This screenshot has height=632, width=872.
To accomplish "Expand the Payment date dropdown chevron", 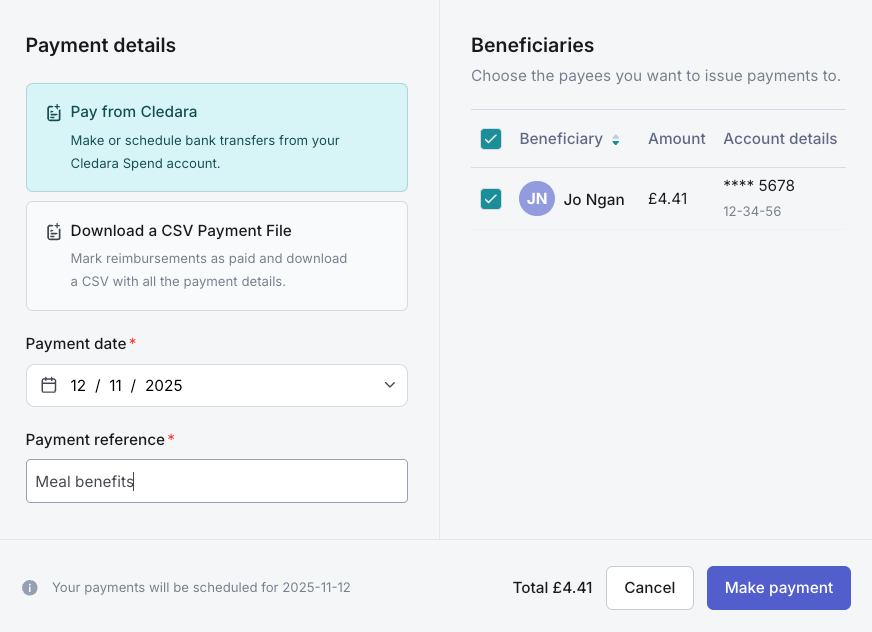I will point(390,385).
